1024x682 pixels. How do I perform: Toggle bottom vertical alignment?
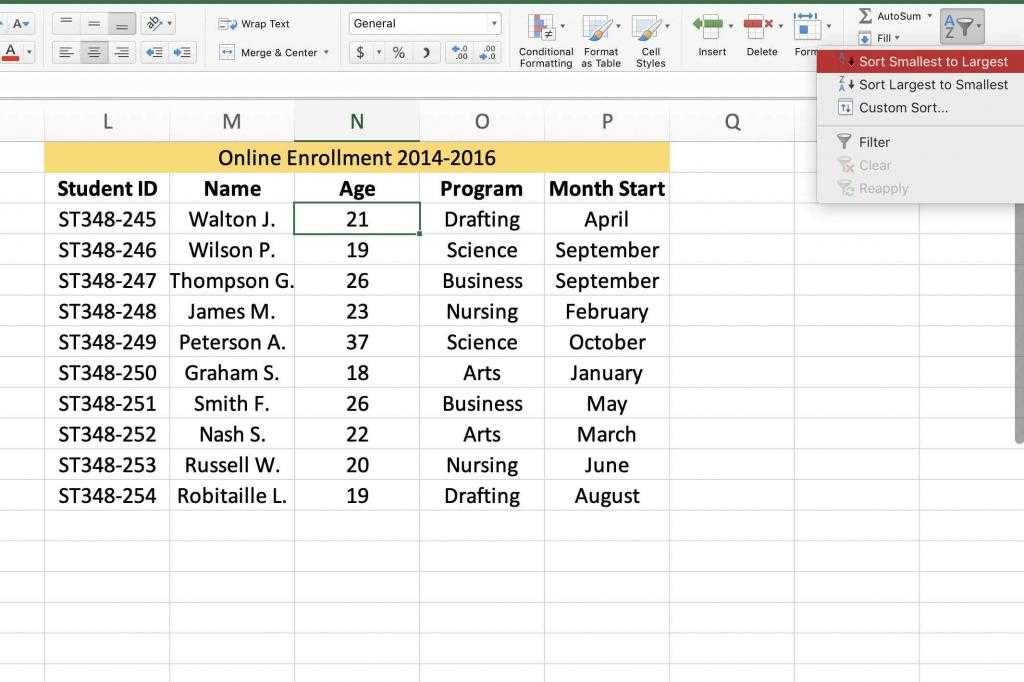click(122, 24)
